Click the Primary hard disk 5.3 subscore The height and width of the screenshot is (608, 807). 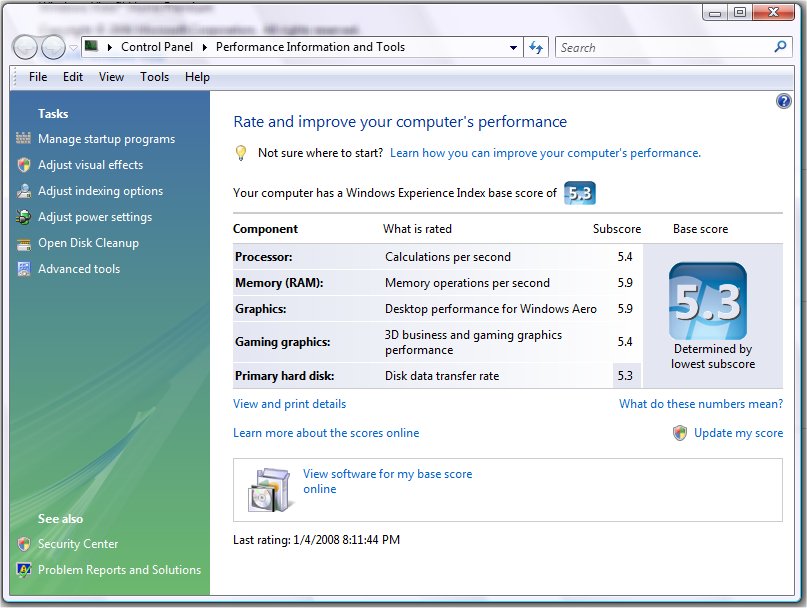pyautogui.click(x=625, y=376)
